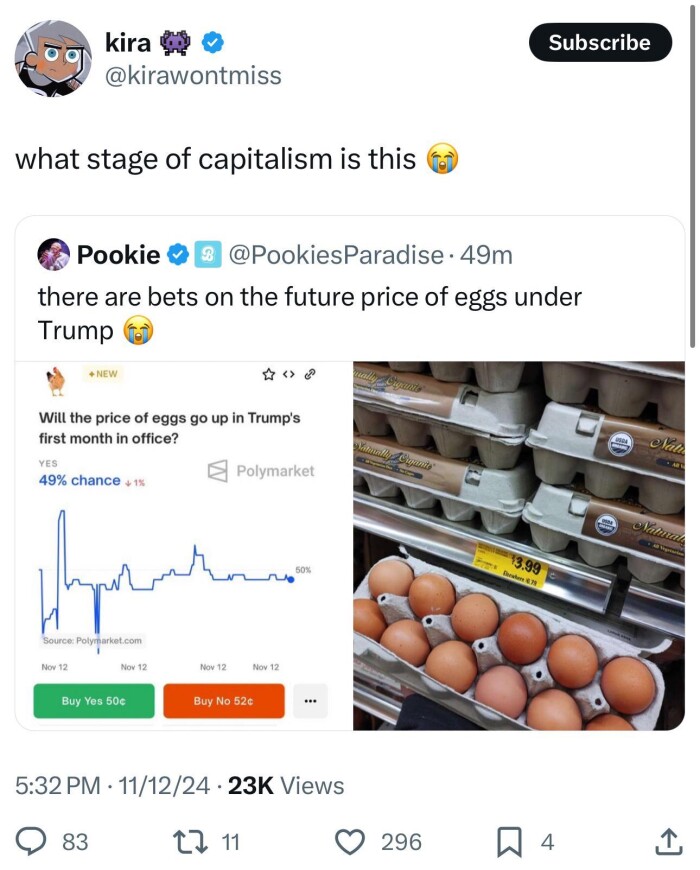Open Pookie's small profile avatar
700x870 pixels.
(54, 255)
